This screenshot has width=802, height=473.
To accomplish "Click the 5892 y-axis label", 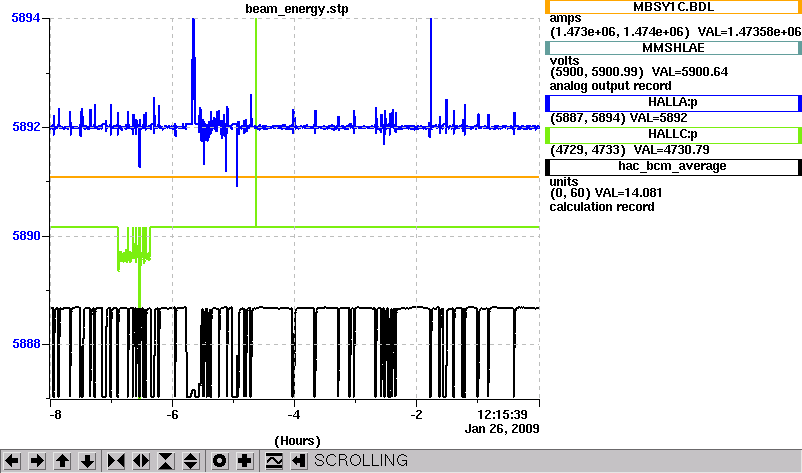I will [26, 126].
